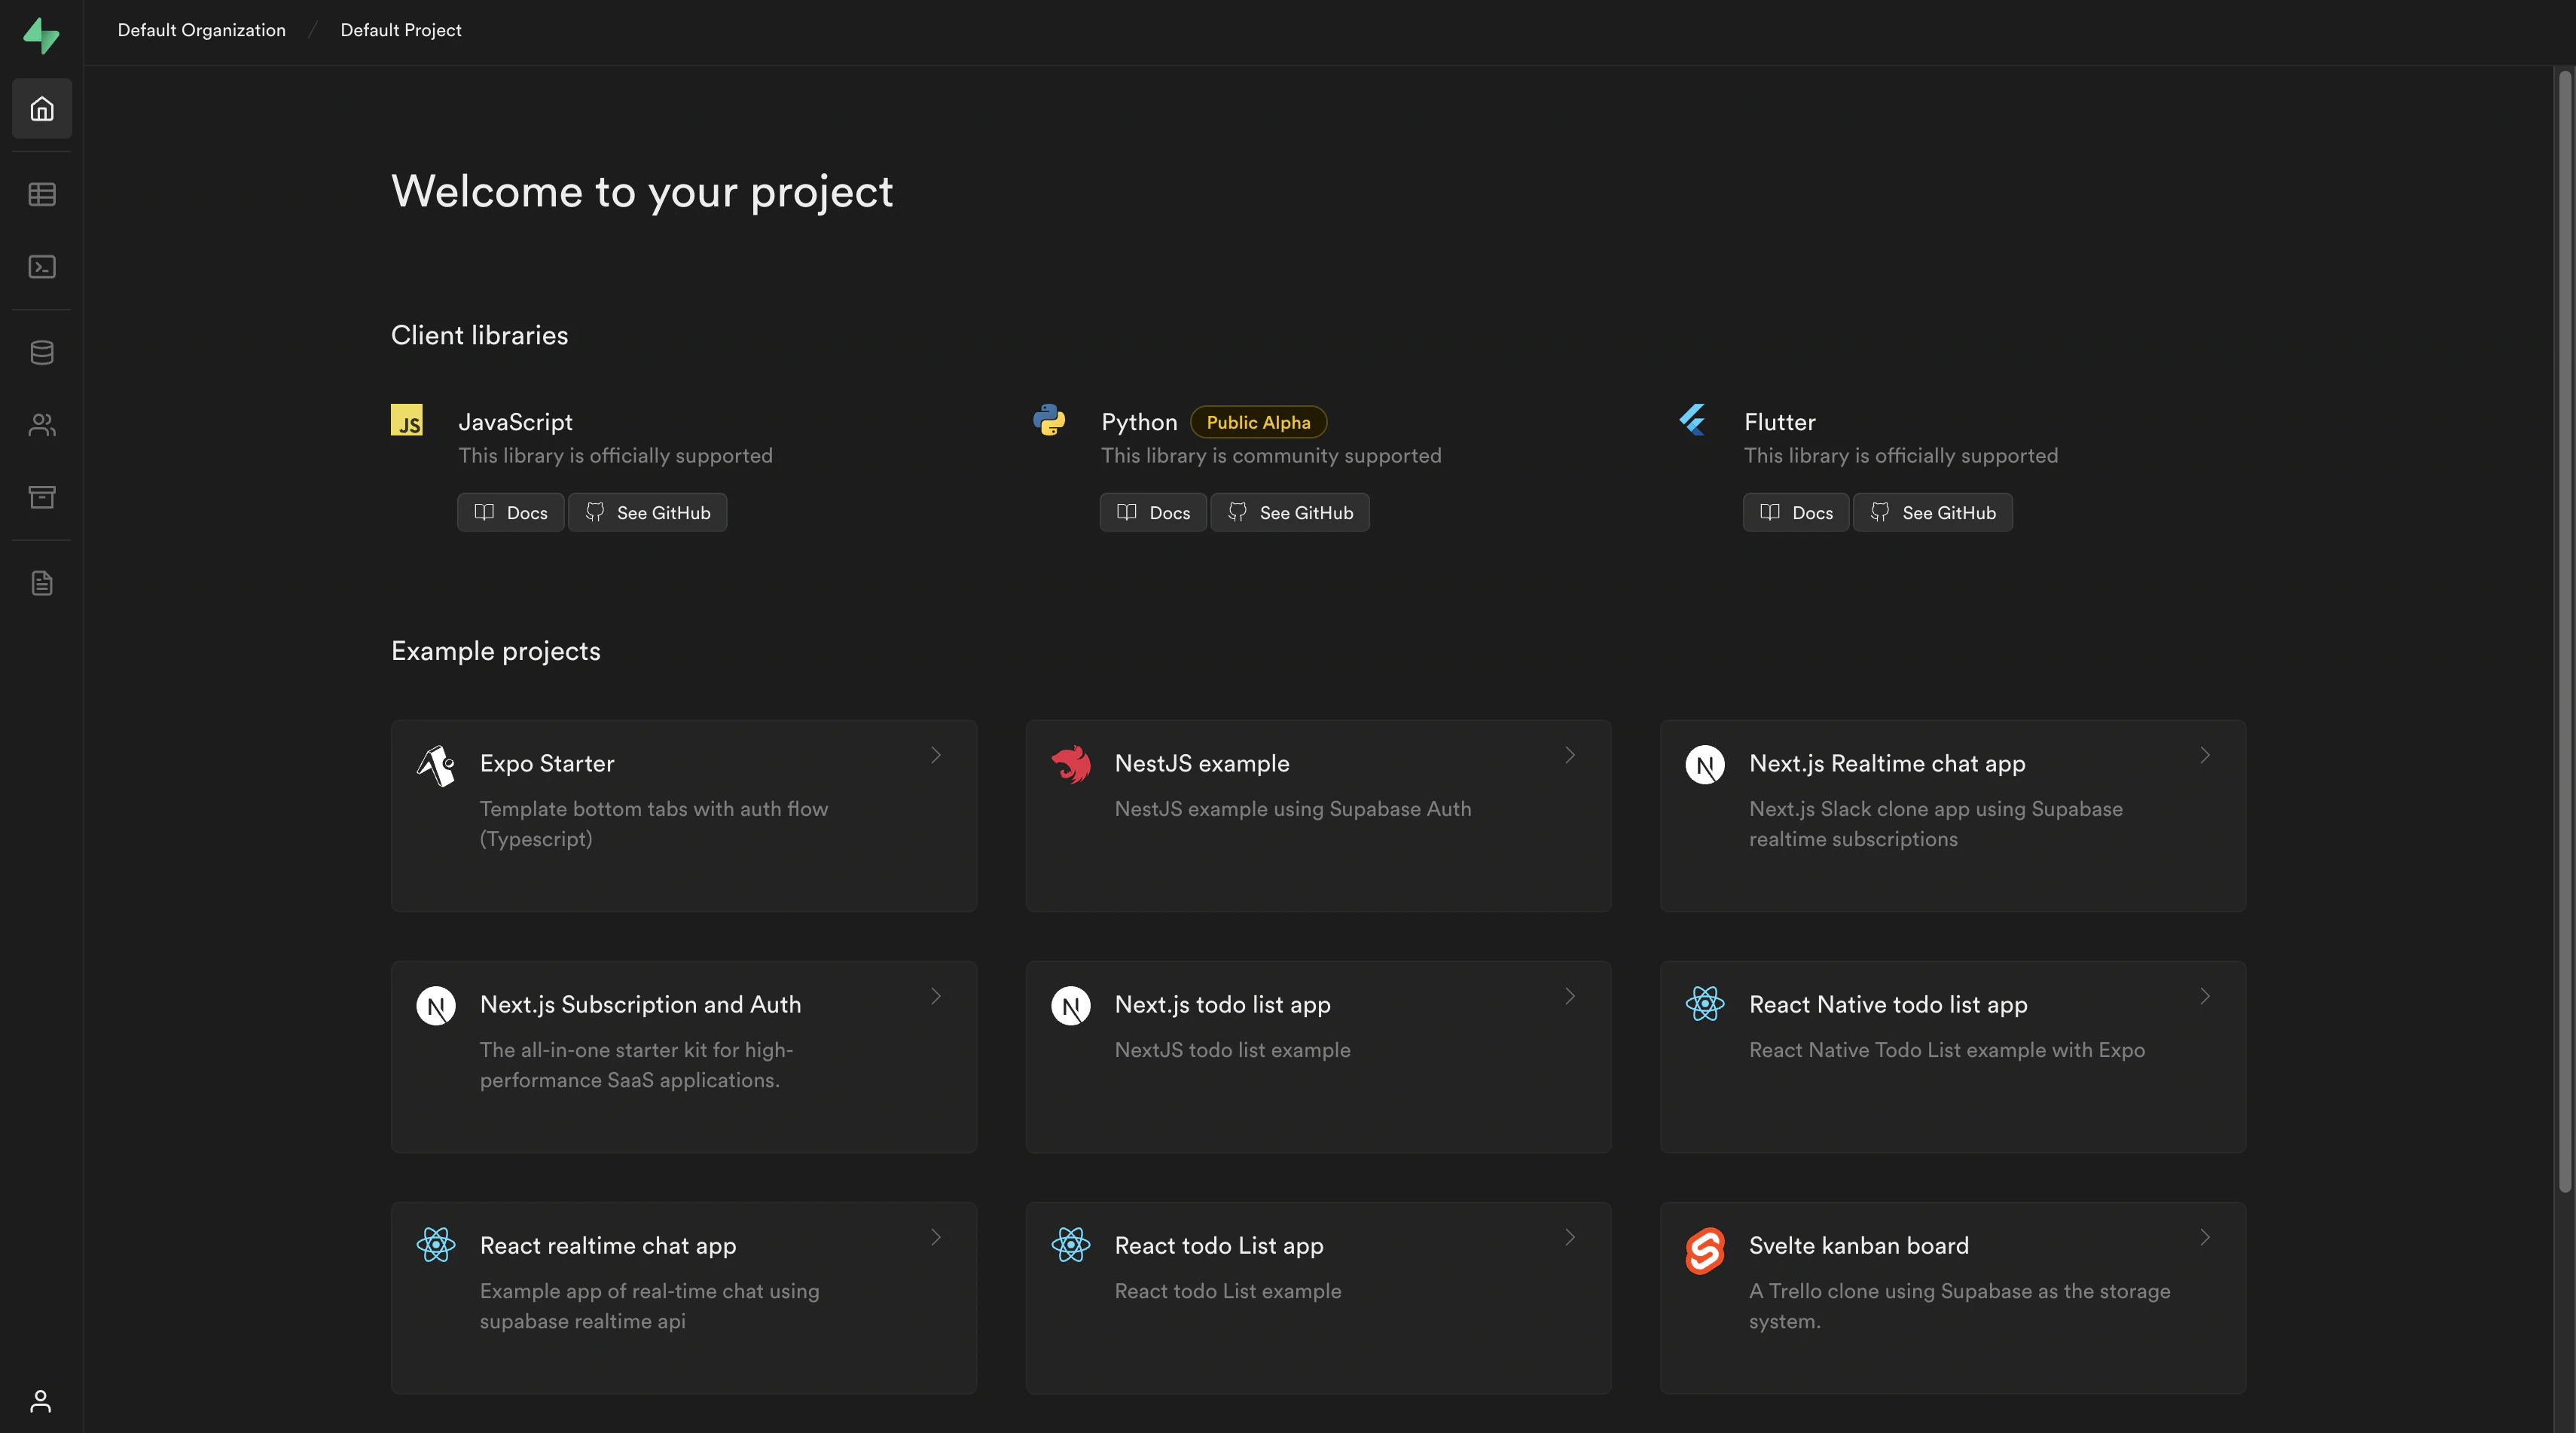Go to Default Organization breadcrumb
The image size is (2576, 1433).
pos(202,30)
